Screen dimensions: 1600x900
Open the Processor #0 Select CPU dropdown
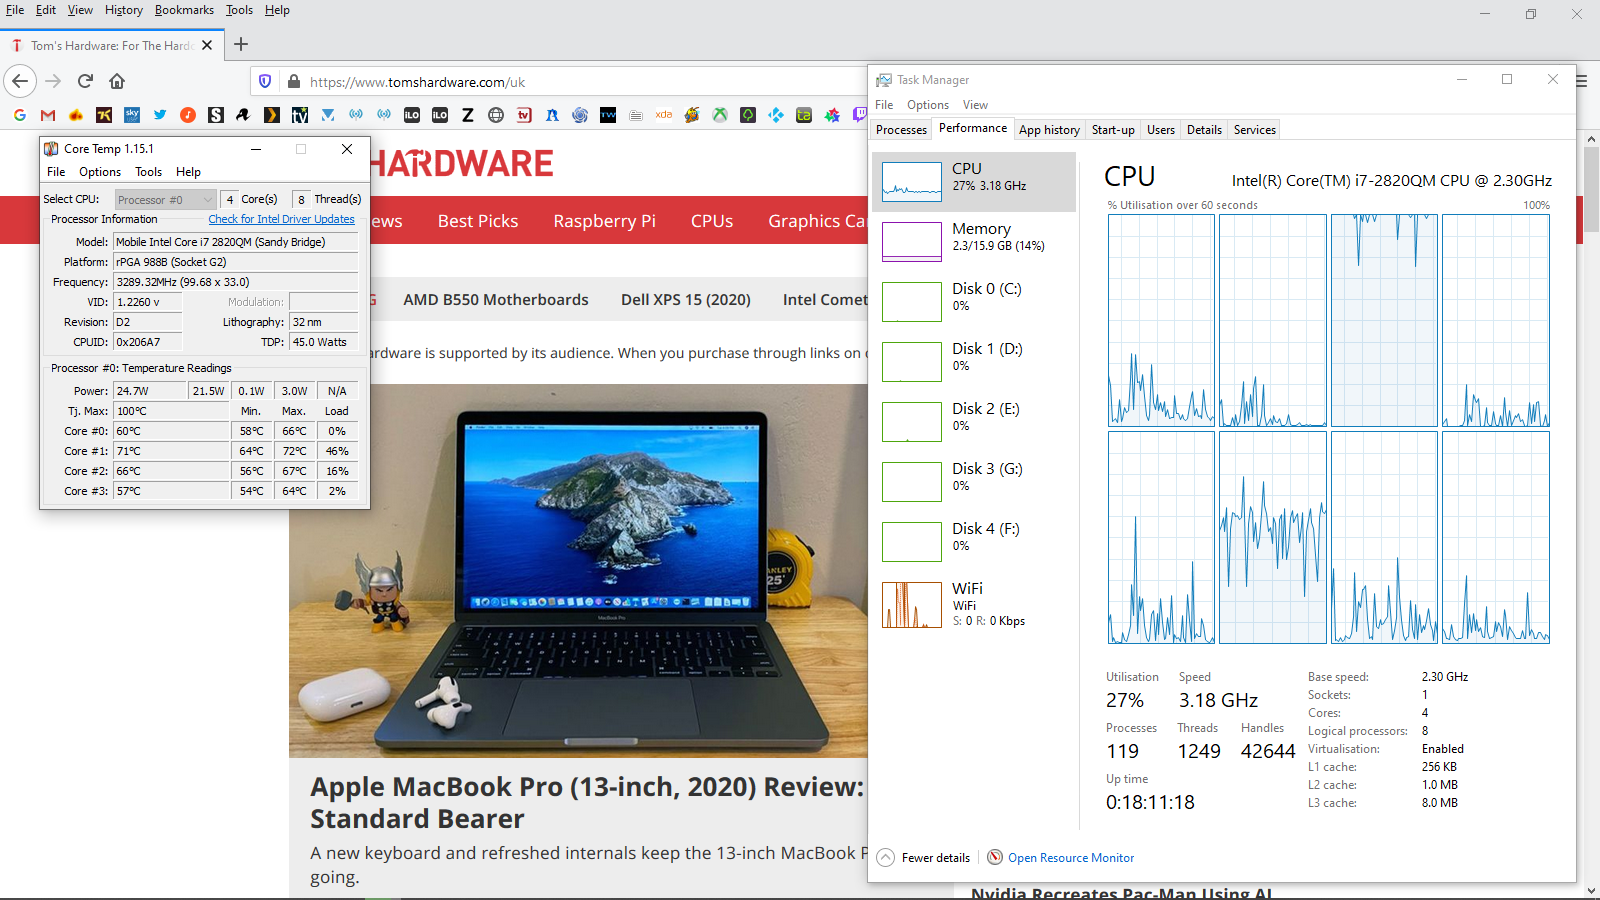[165, 199]
